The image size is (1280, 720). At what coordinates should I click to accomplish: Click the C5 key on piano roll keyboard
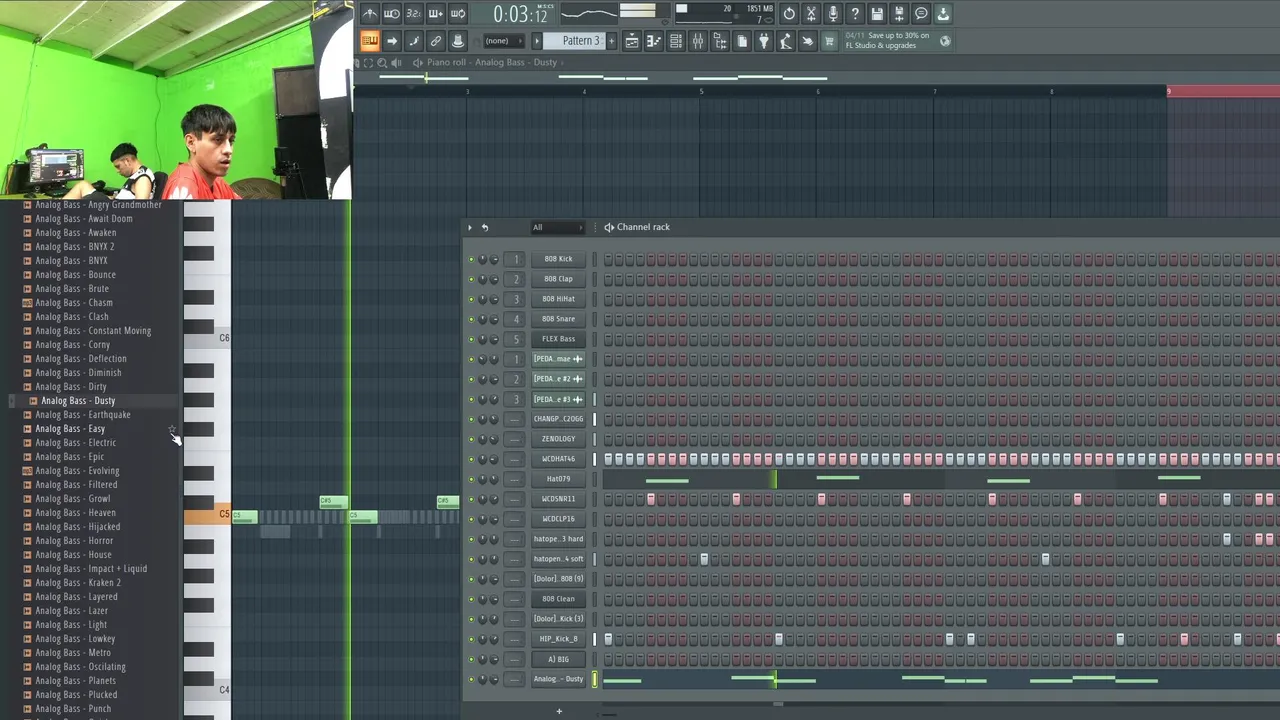coord(207,515)
